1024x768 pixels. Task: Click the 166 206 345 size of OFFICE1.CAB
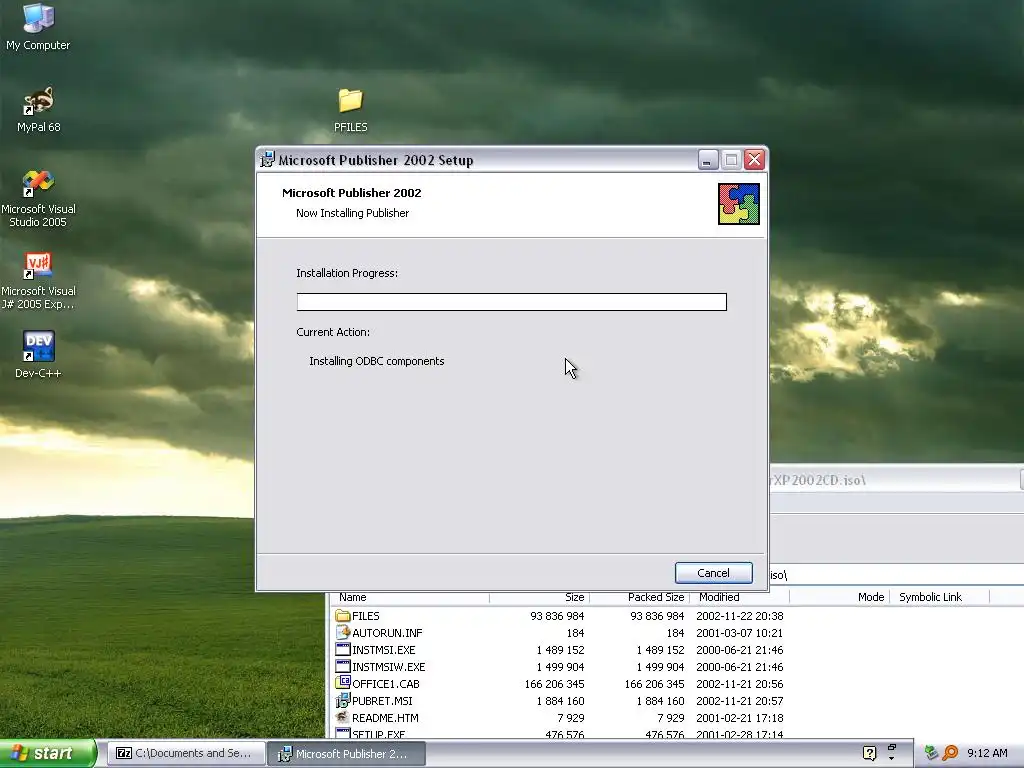coord(554,684)
